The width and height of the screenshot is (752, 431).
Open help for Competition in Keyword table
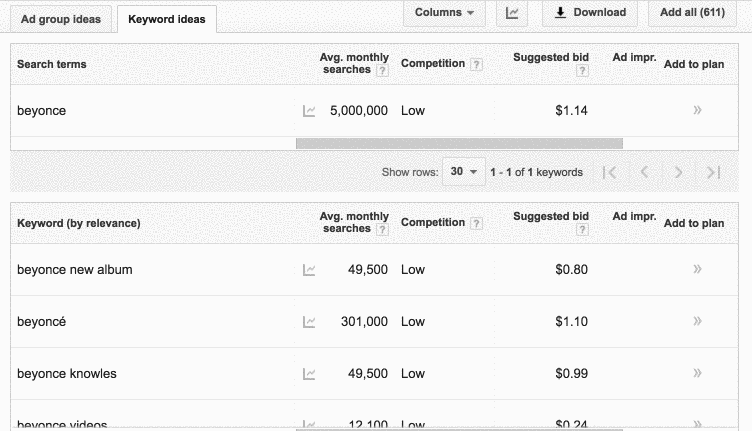[x=476, y=223]
